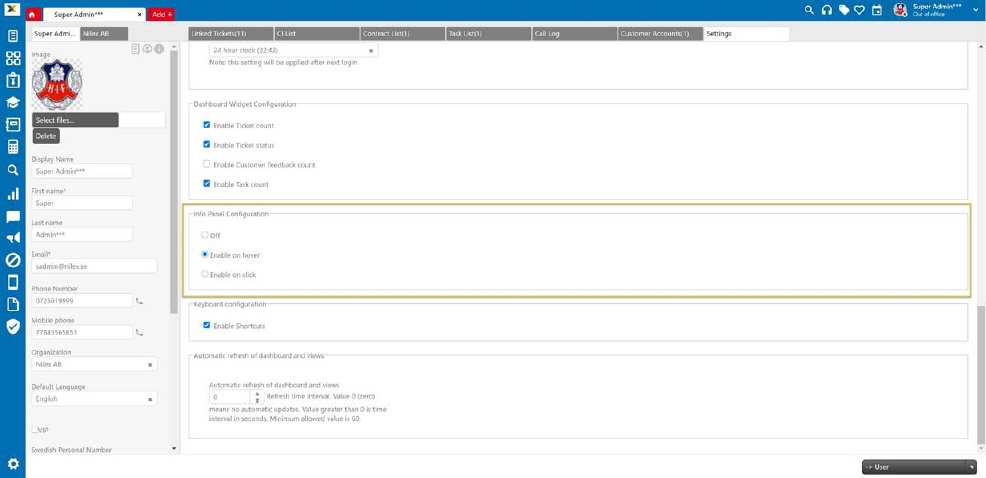This screenshot has height=478, width=986.
Task: Open the headset support icon in top bar
Action: pos(827,10)
